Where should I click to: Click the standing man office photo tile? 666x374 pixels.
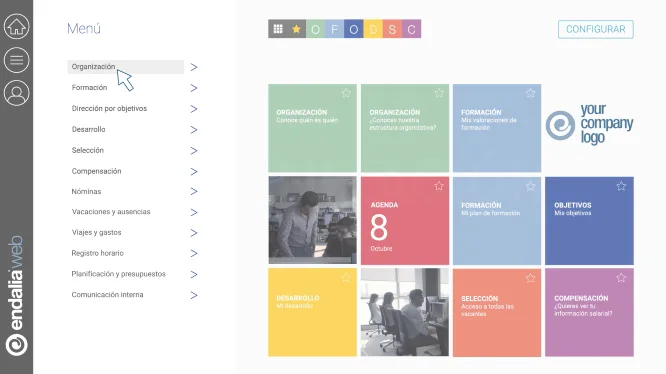[312, 220]
